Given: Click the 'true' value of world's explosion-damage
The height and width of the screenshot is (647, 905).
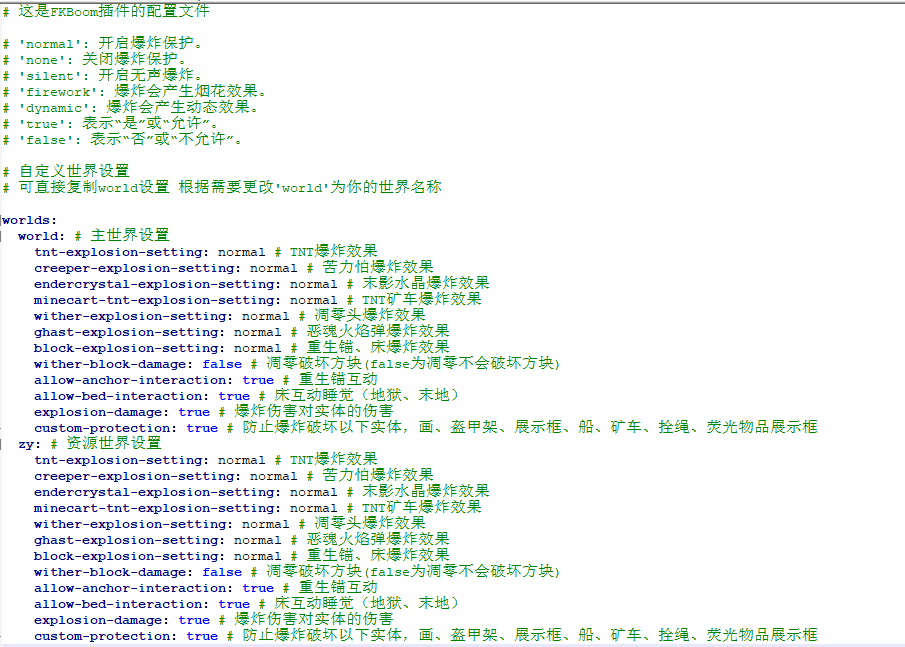Looking at the screenshot, I should [x=194, y=412].
